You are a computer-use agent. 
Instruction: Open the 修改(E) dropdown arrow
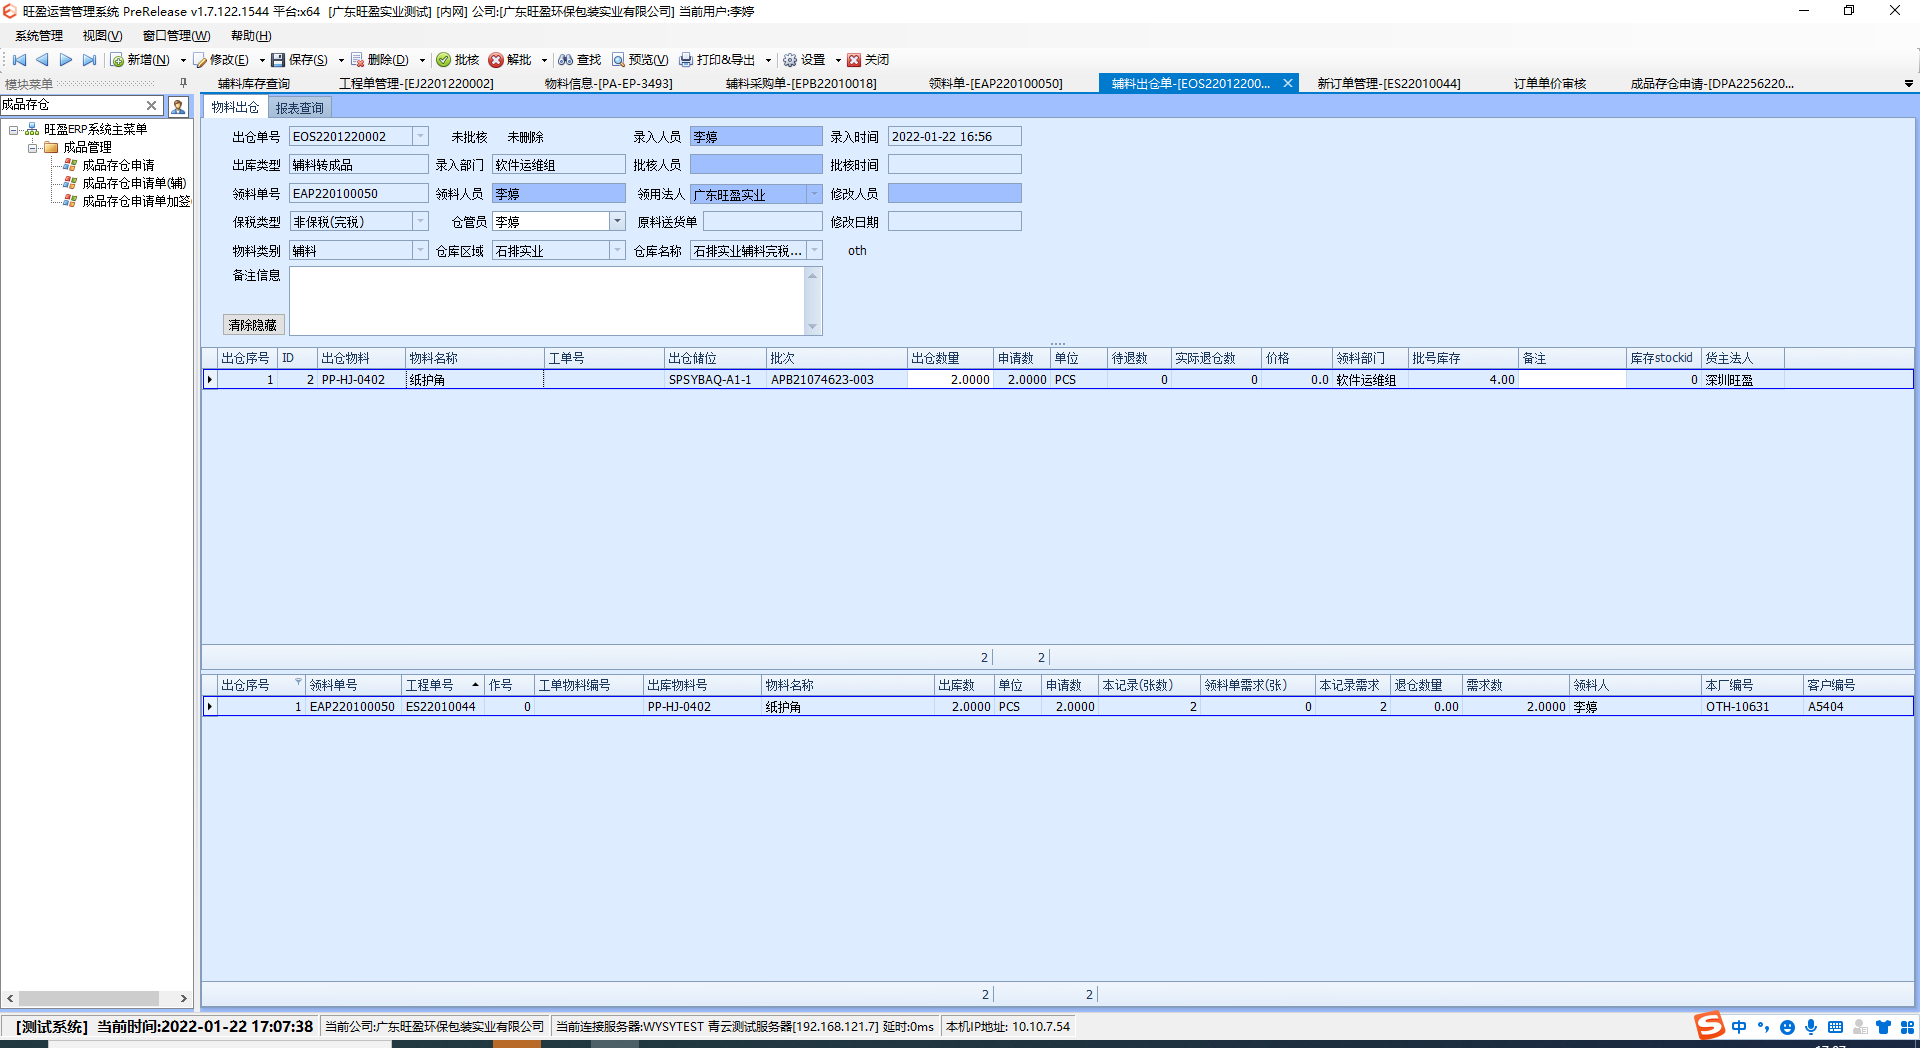pyautogui.click(x=262, y=60)
